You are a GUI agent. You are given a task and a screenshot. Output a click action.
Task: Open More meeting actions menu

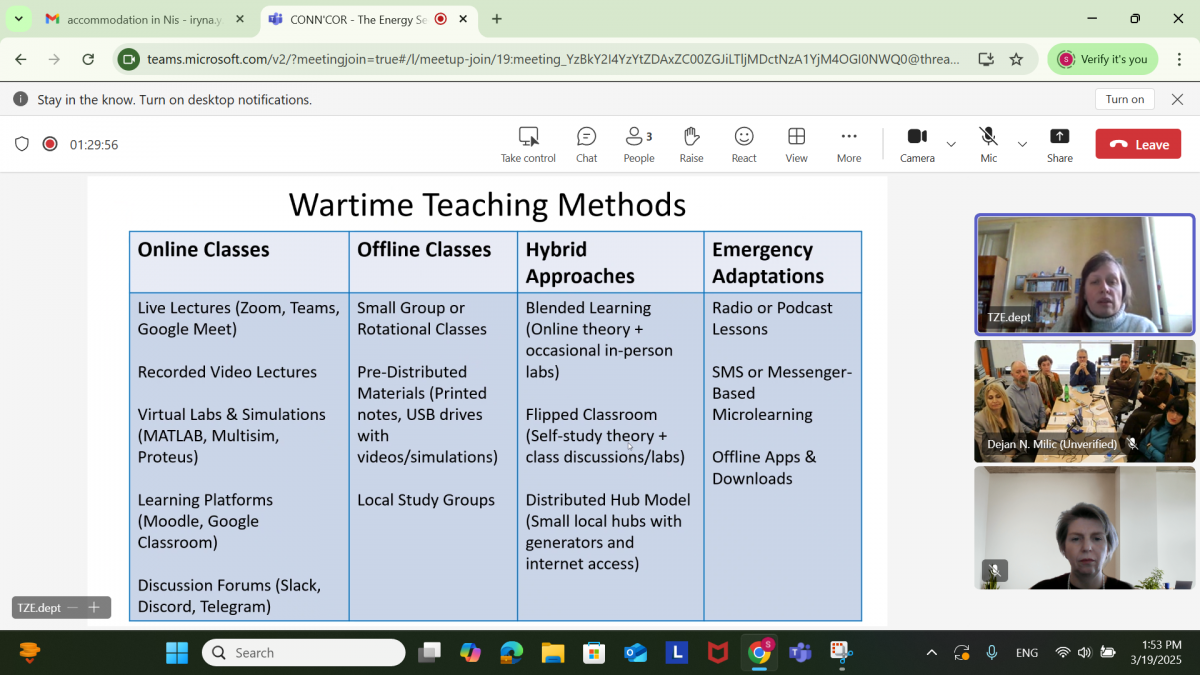(x=849, y=144)
